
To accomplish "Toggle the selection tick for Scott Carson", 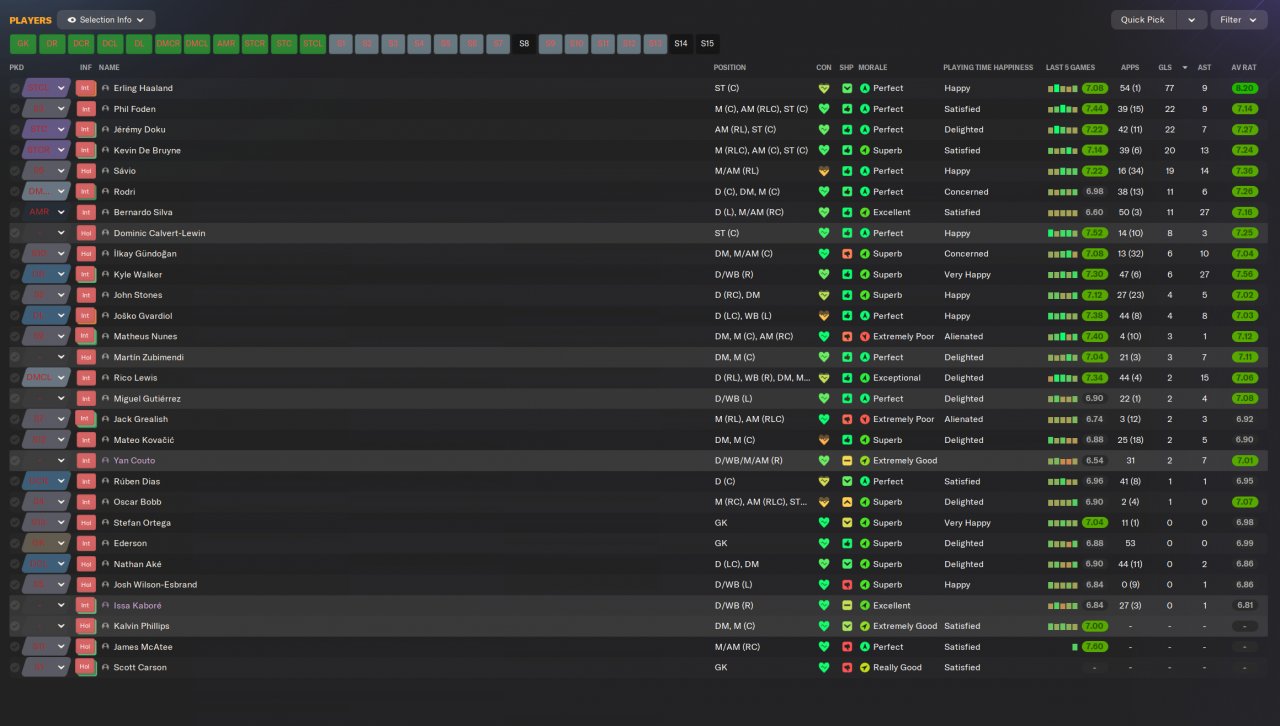I will (x=15, y=667).
